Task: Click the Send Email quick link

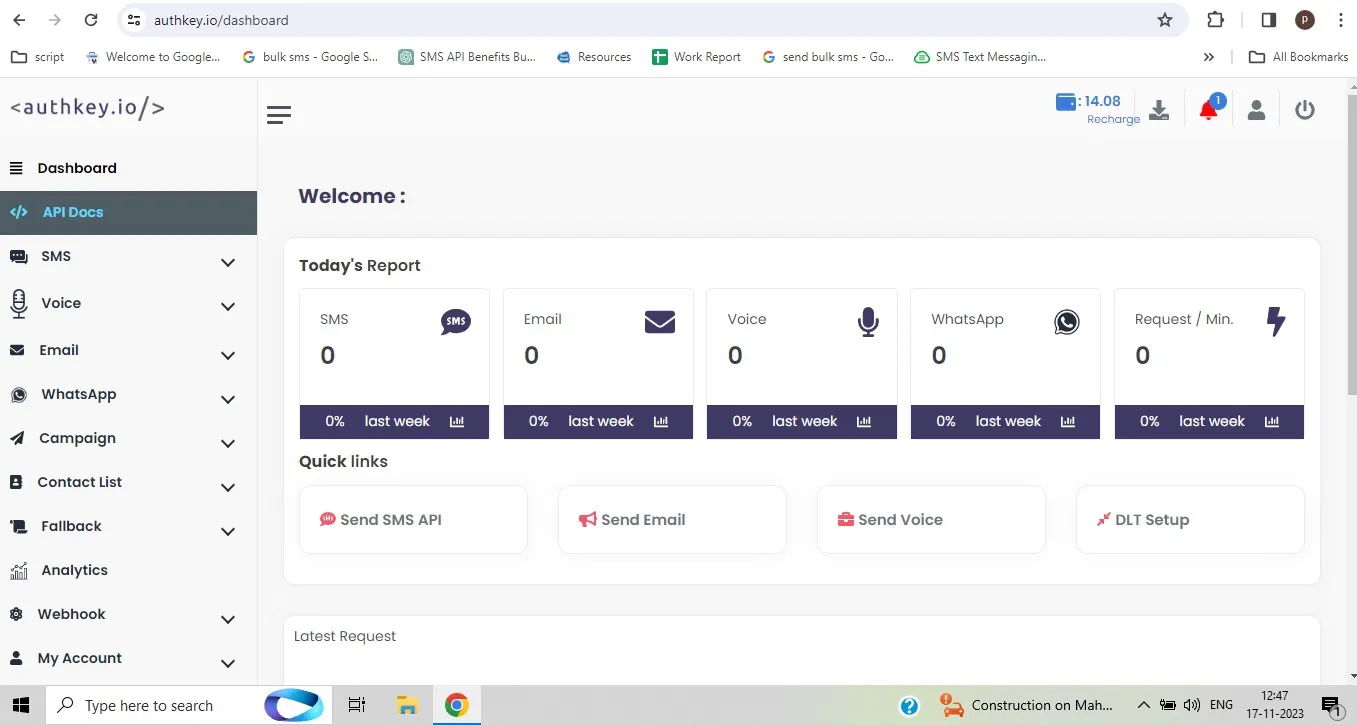Action: pyautogui.click(x=672, y=519)
